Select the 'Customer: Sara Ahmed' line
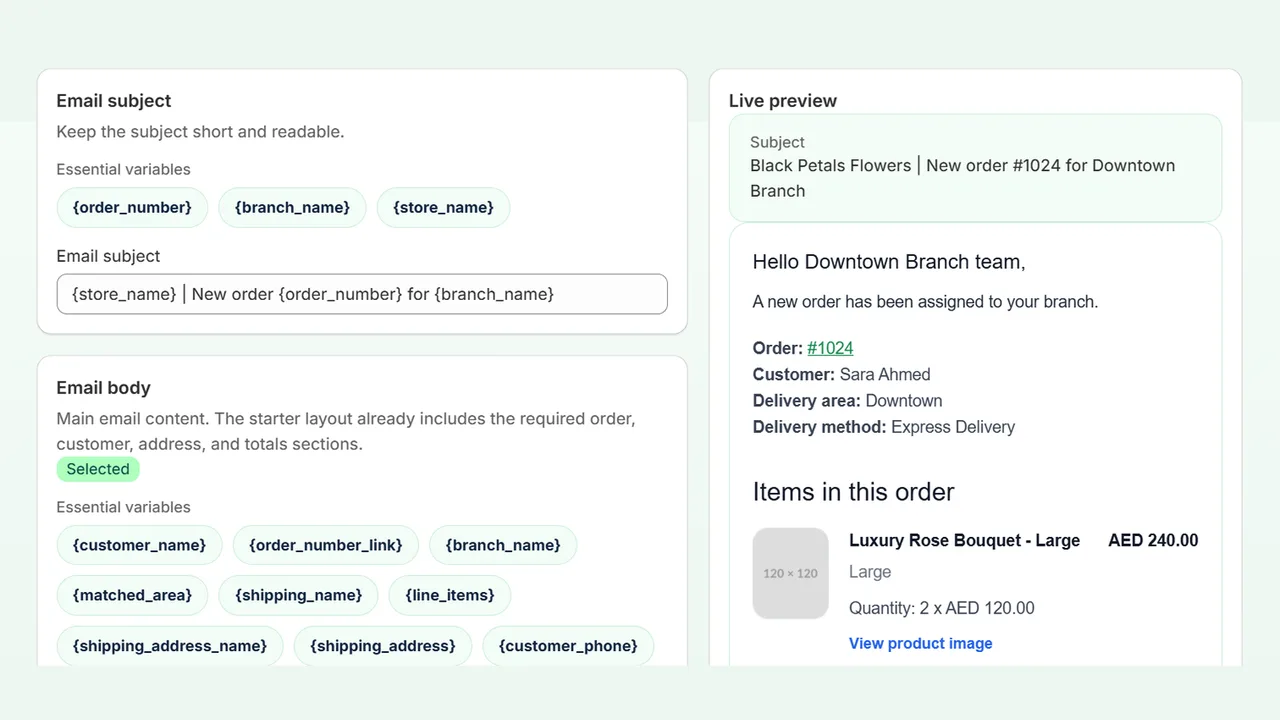This screenshot has width=1280, height=720. [842, 374]
